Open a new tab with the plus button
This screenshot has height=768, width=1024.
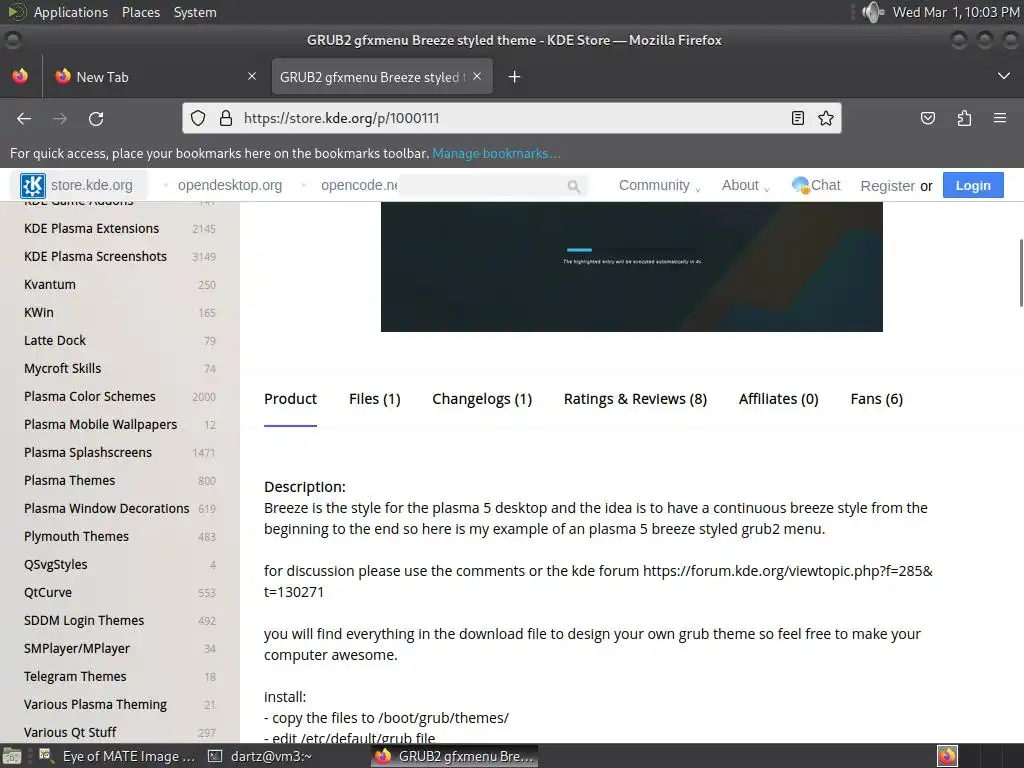coord(515,77)
